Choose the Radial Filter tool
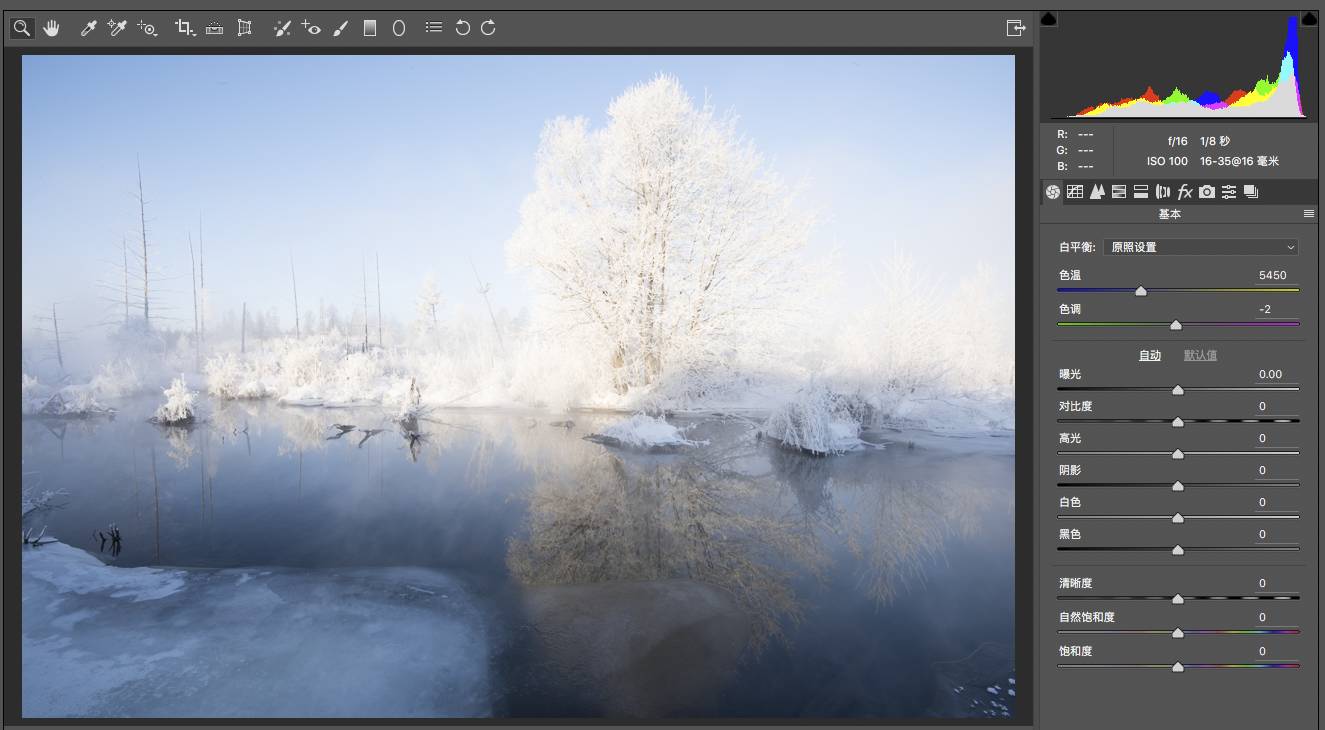Viewport: 1325px width, 730px height. click(x=398, y=28)
